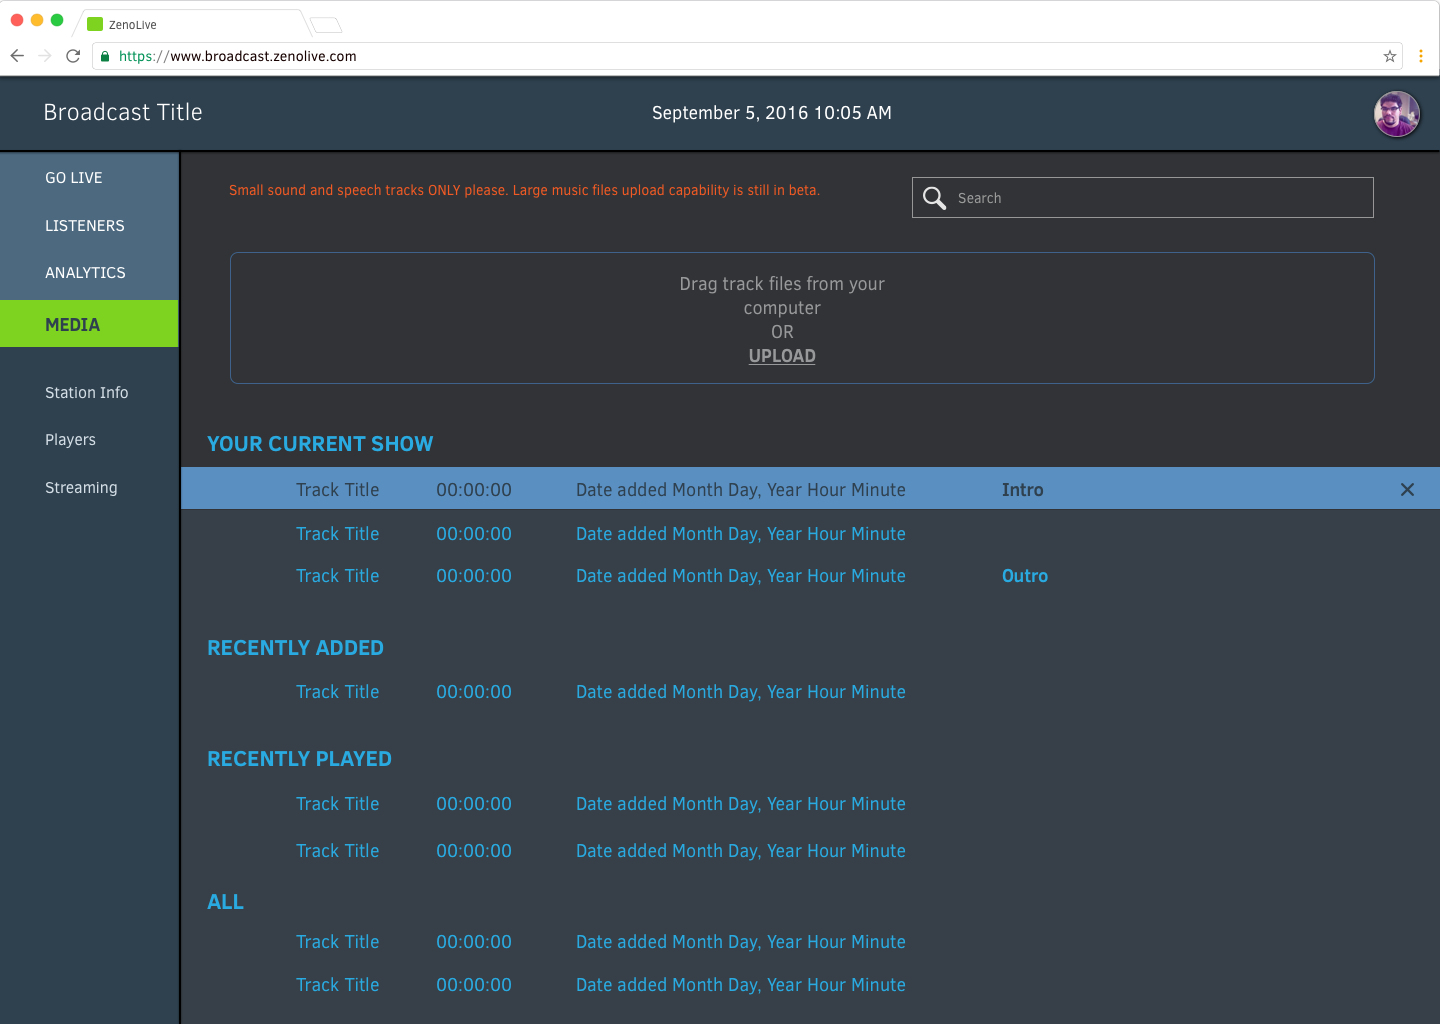Click the YOUR CURRENT SHOW heading

click(320, 443)
